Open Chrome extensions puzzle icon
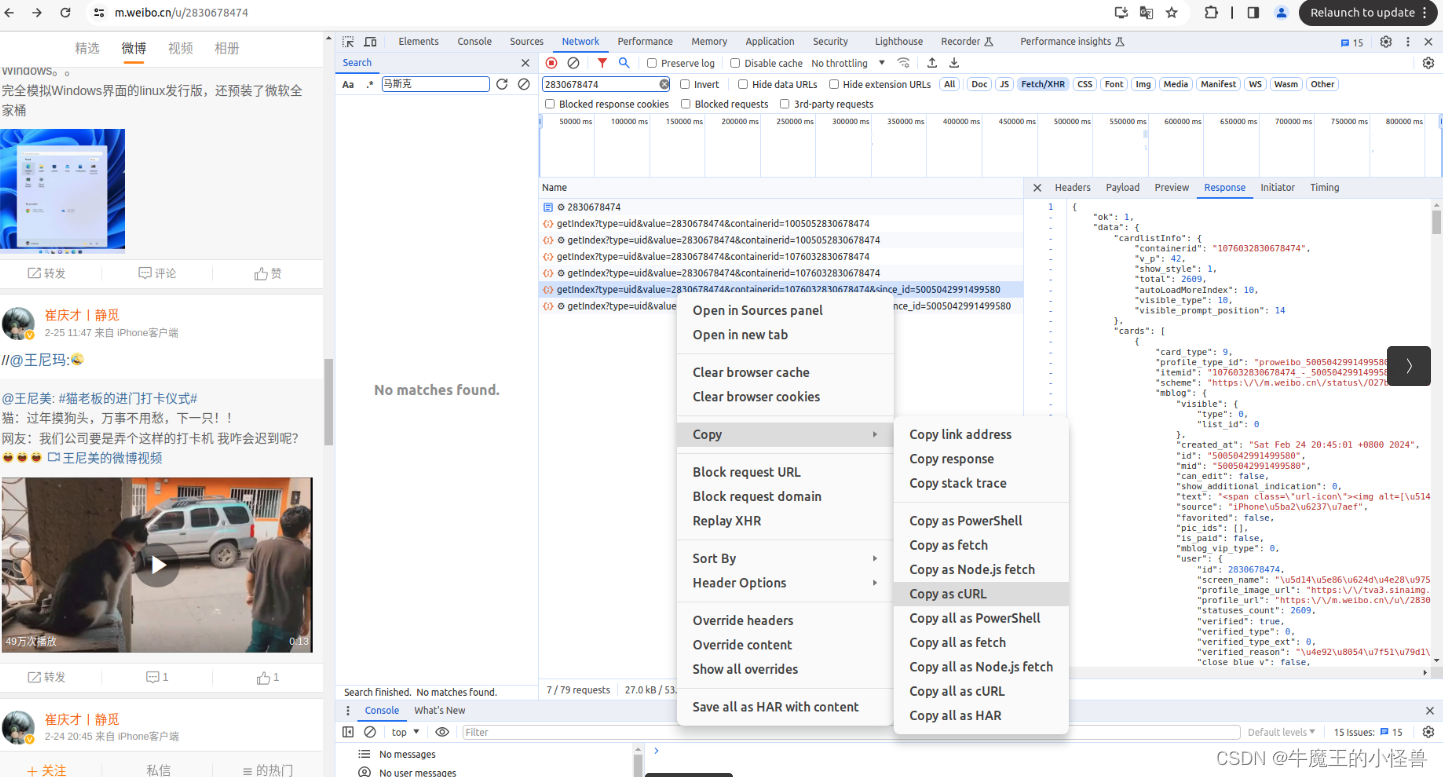The height and width of the screenshot is (777, 1443). click(1212, 13)
